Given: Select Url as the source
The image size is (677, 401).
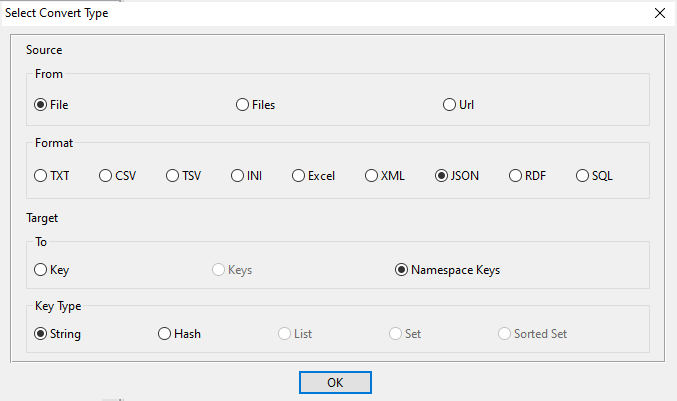Looking at the screenshot, I should [x=450, y=104].
